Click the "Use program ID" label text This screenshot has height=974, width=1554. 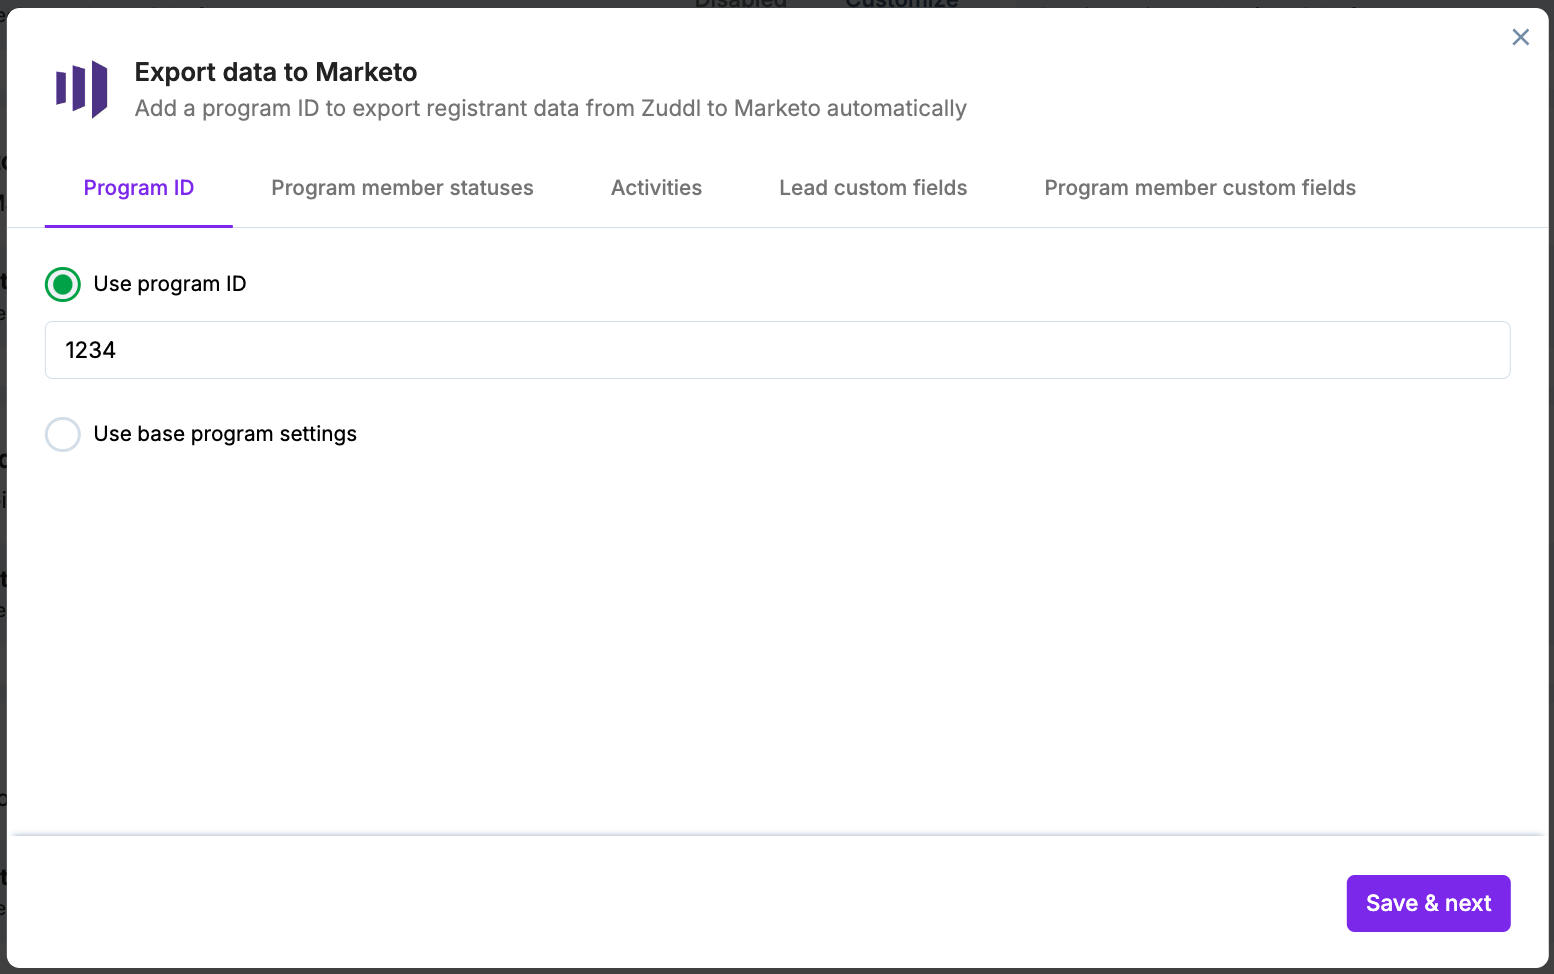(170, 284)
